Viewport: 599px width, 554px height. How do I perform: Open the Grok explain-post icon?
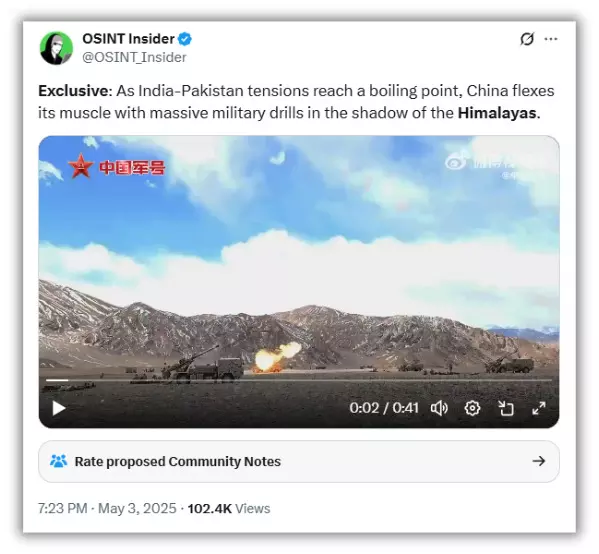tap(527, 39)
